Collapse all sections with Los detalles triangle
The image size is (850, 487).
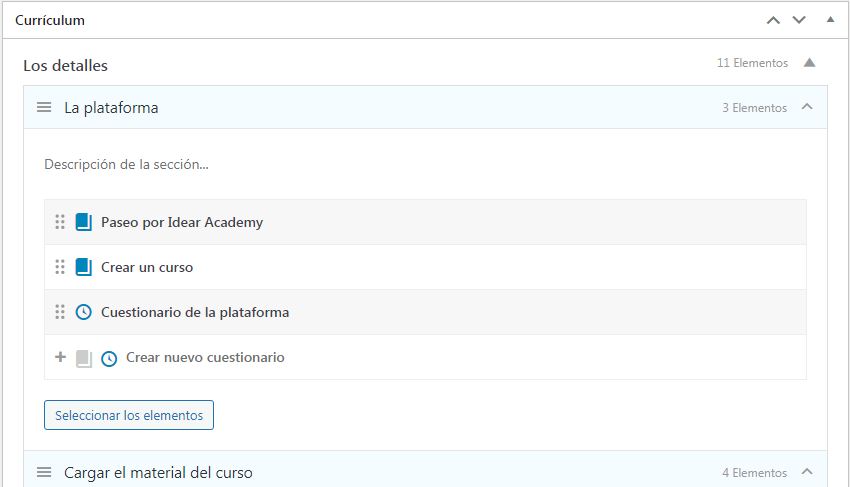[x=809, y=63]
